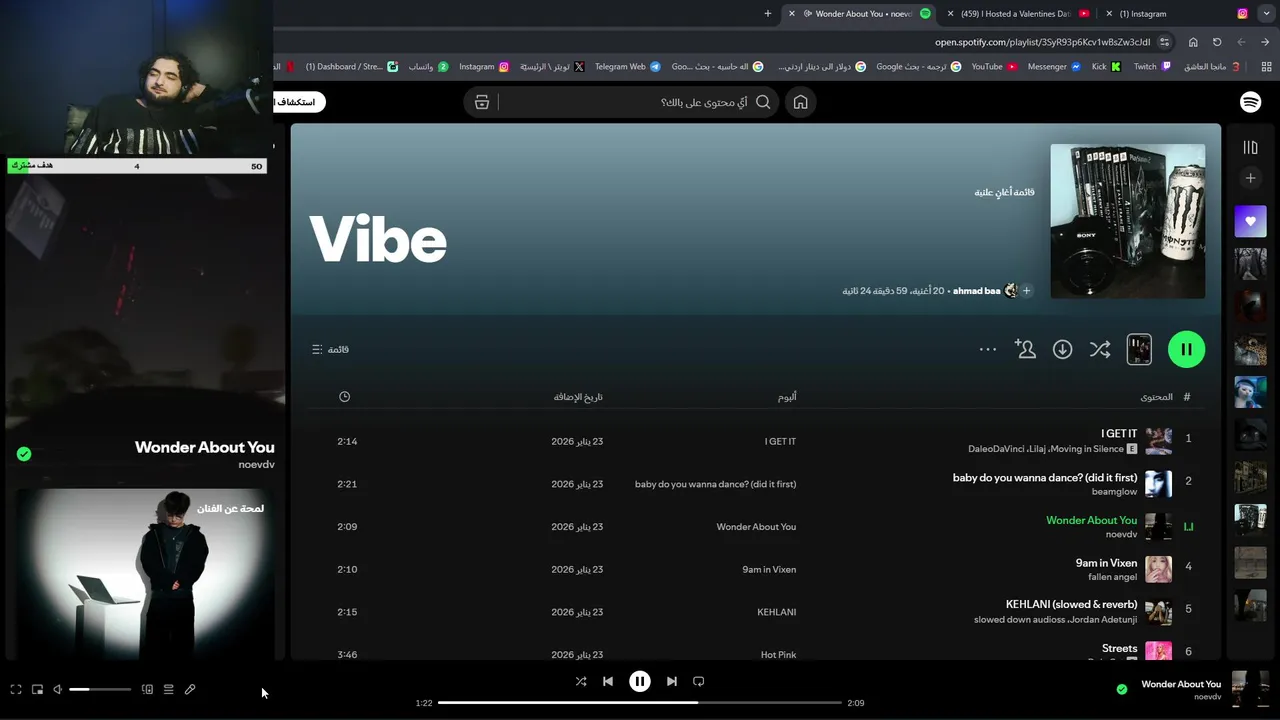1280x720 pixels.
Task: Open the miniplayer
Action: (37, 689)
